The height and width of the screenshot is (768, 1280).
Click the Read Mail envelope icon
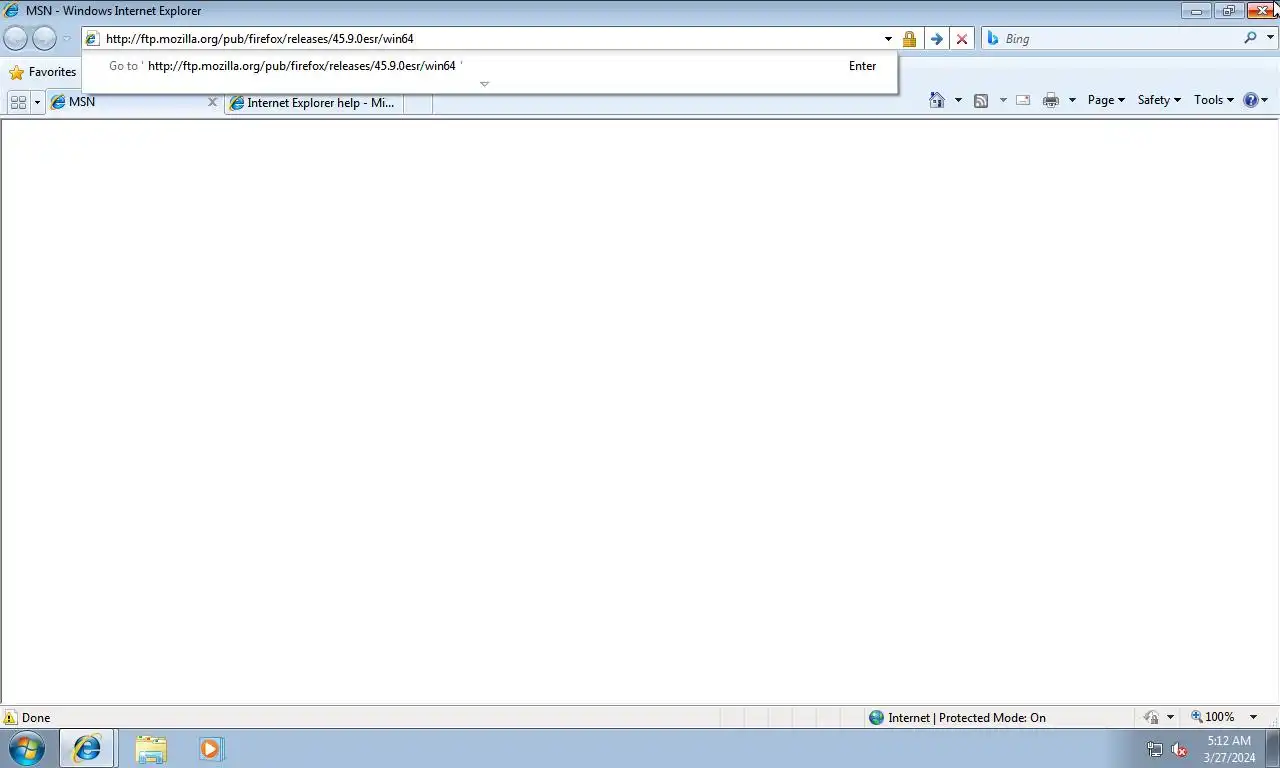tap(1023, 100)
